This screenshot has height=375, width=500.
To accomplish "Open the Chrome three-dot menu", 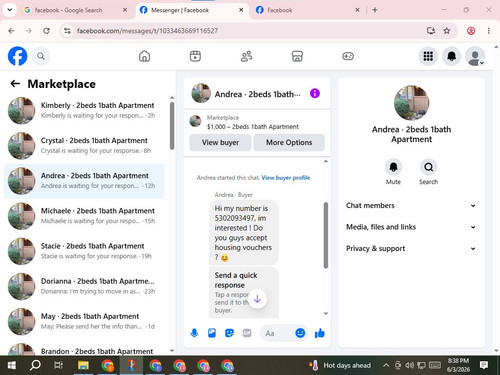I will pos(489,31).
